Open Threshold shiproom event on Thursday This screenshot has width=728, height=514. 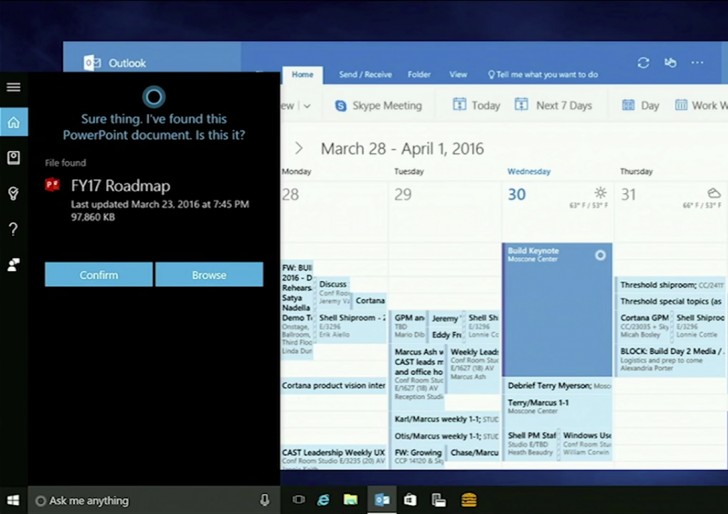pos(671,285)
